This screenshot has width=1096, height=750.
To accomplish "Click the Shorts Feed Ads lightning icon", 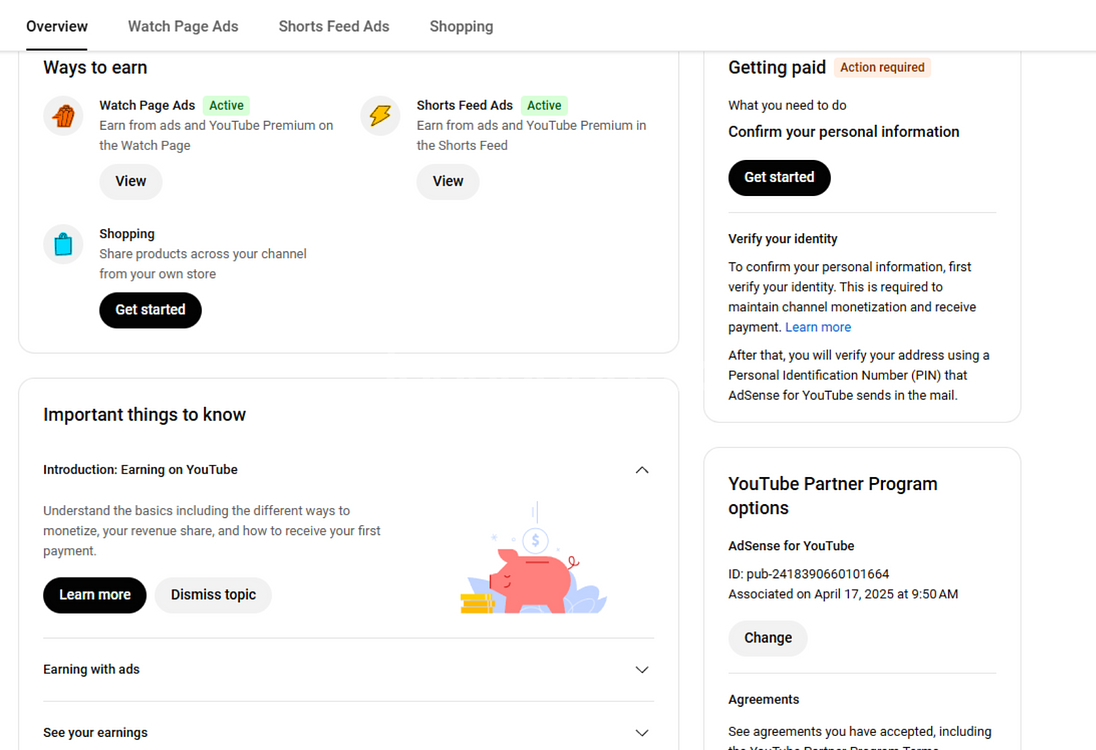I will click(380, 115).
